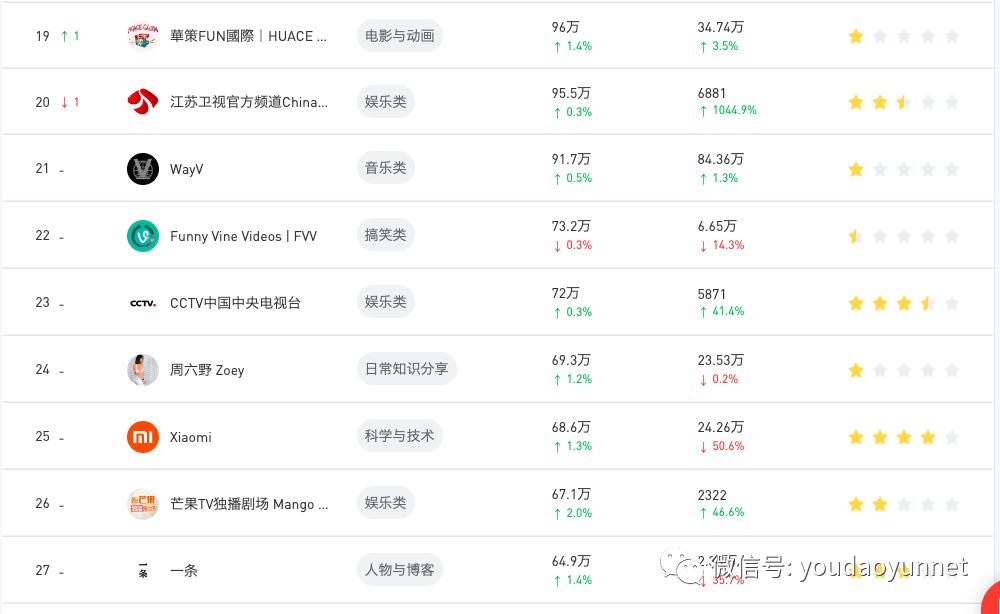The height and width of the screenshot is (614, 1000).
Task: Click the 日常知识分享 category tag
Action: 406,369
